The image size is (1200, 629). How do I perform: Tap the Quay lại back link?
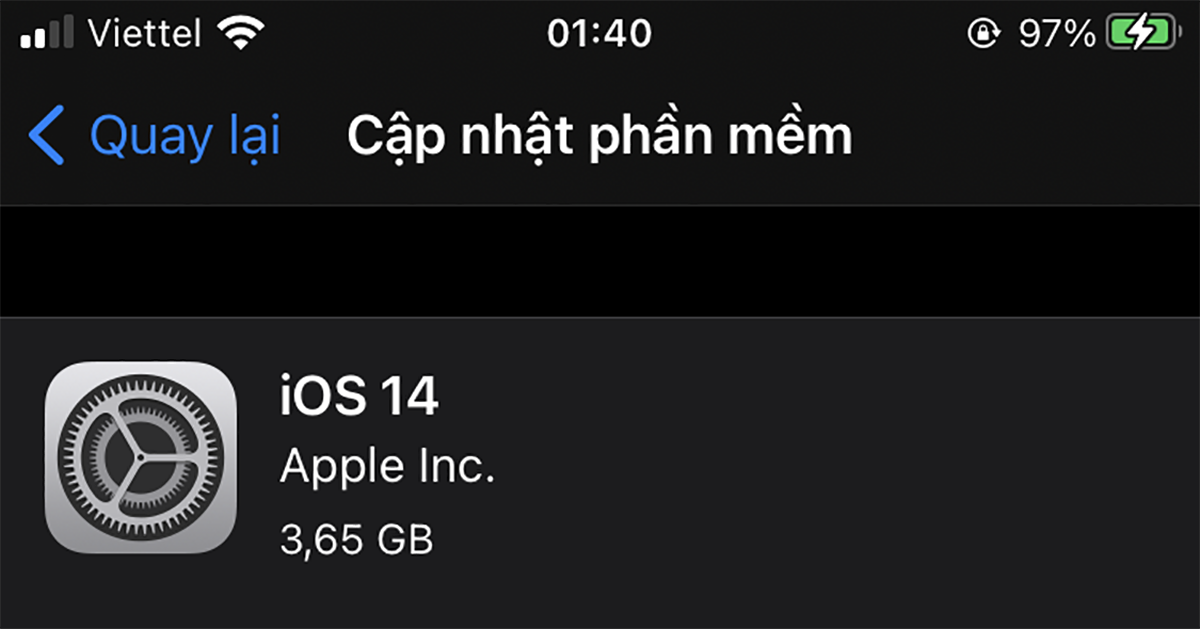click(185, 137)
